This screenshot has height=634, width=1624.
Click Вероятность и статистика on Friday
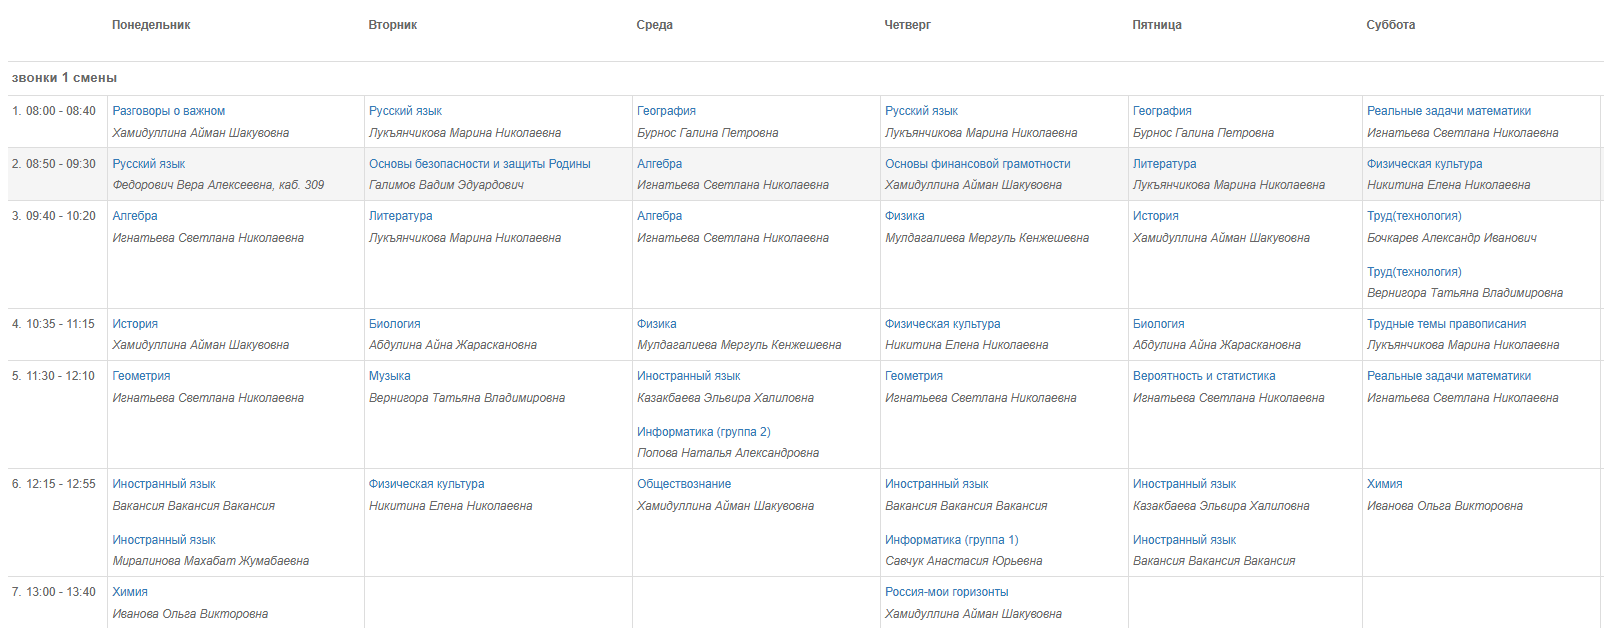(x=1203, y=376)
